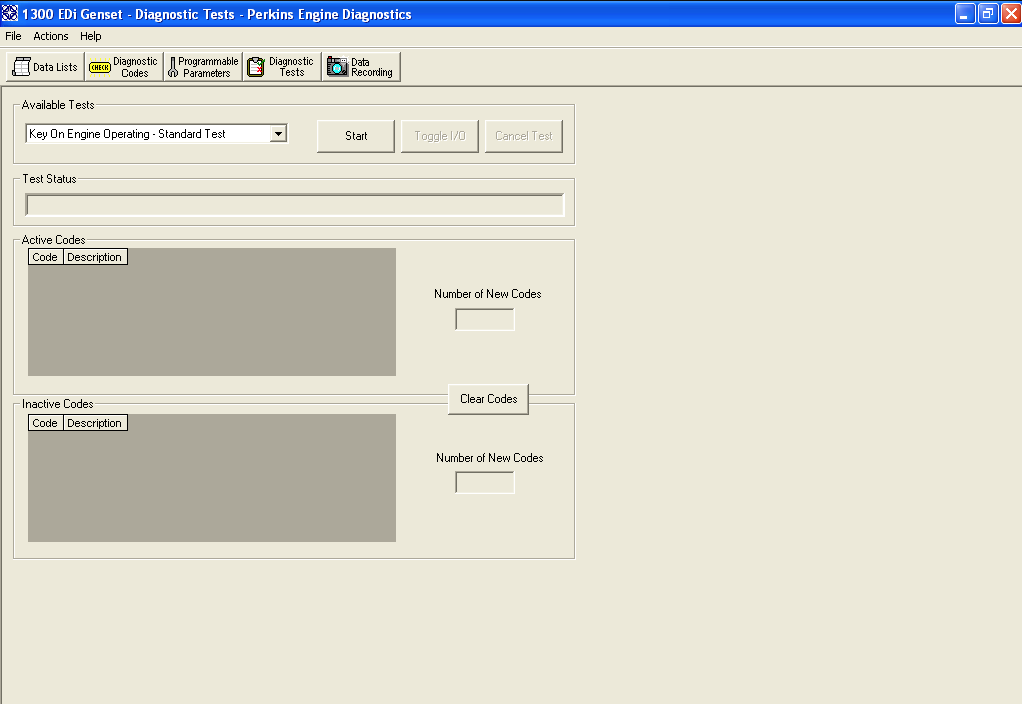Click the Cancel Test button
Viewport: 1022px width, 704px height.
pos(523,136)
